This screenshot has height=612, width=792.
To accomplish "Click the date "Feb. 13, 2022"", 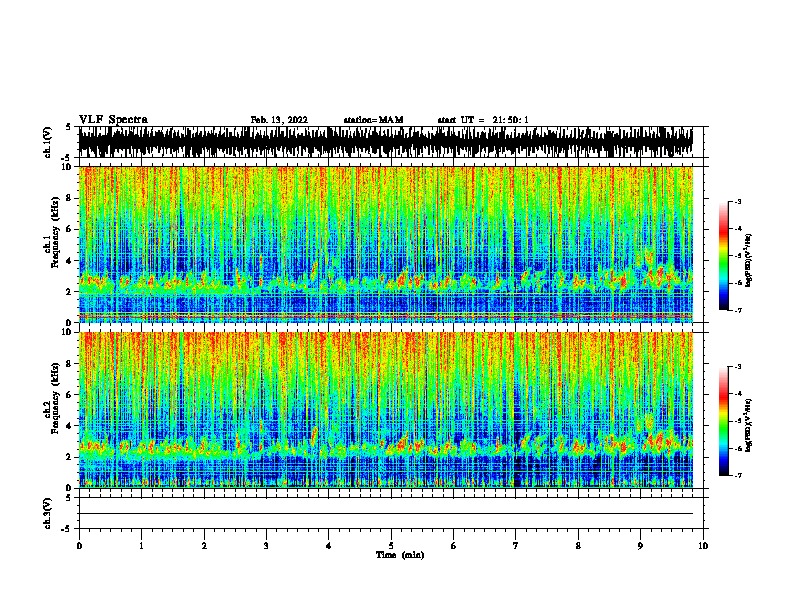I will (279, 120).
